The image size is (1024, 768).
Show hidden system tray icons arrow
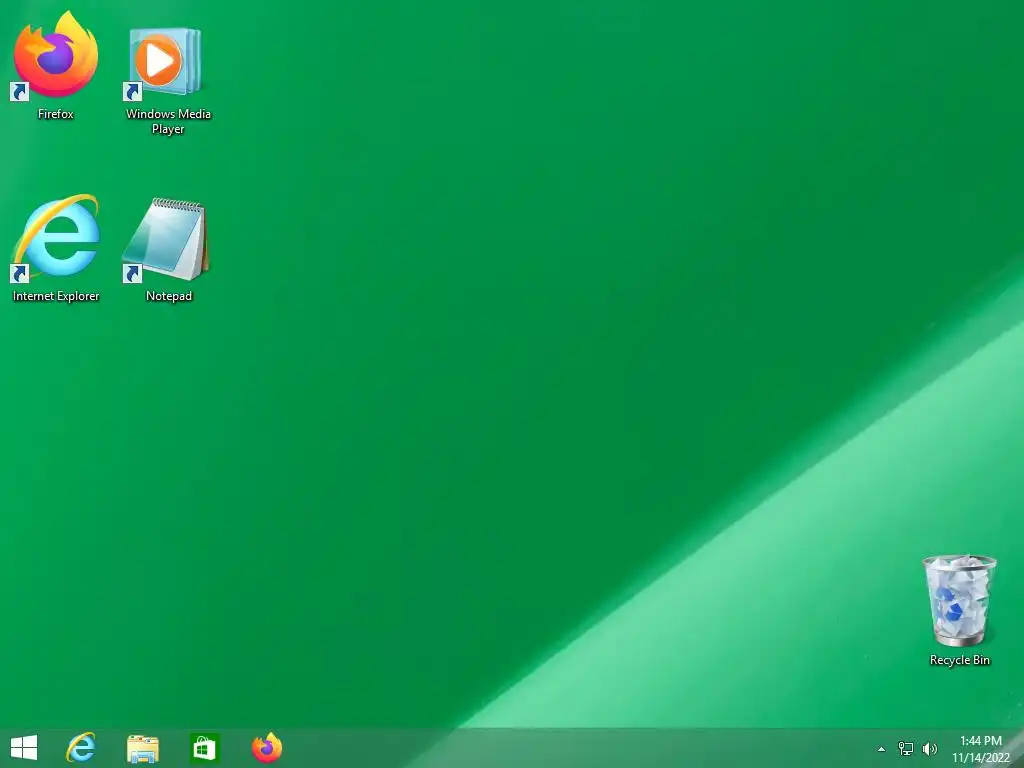pyautogui.click(x=882, y=749)
